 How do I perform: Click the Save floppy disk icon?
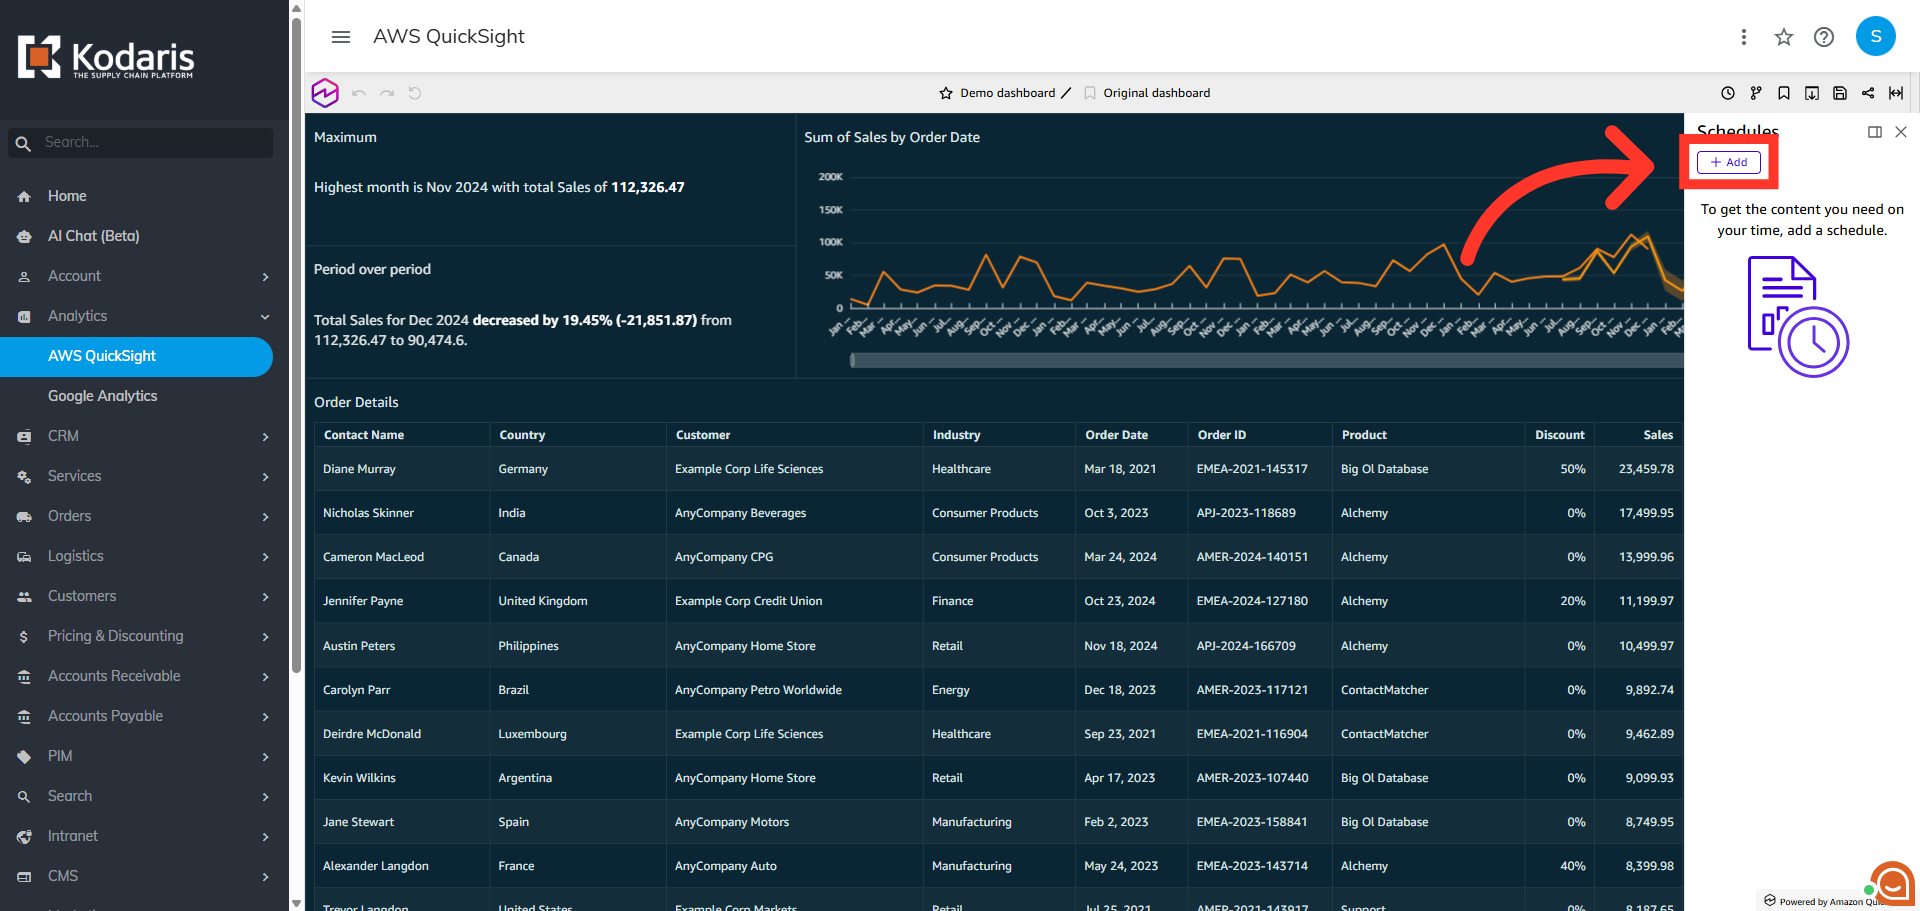(x=1840, y=93)
